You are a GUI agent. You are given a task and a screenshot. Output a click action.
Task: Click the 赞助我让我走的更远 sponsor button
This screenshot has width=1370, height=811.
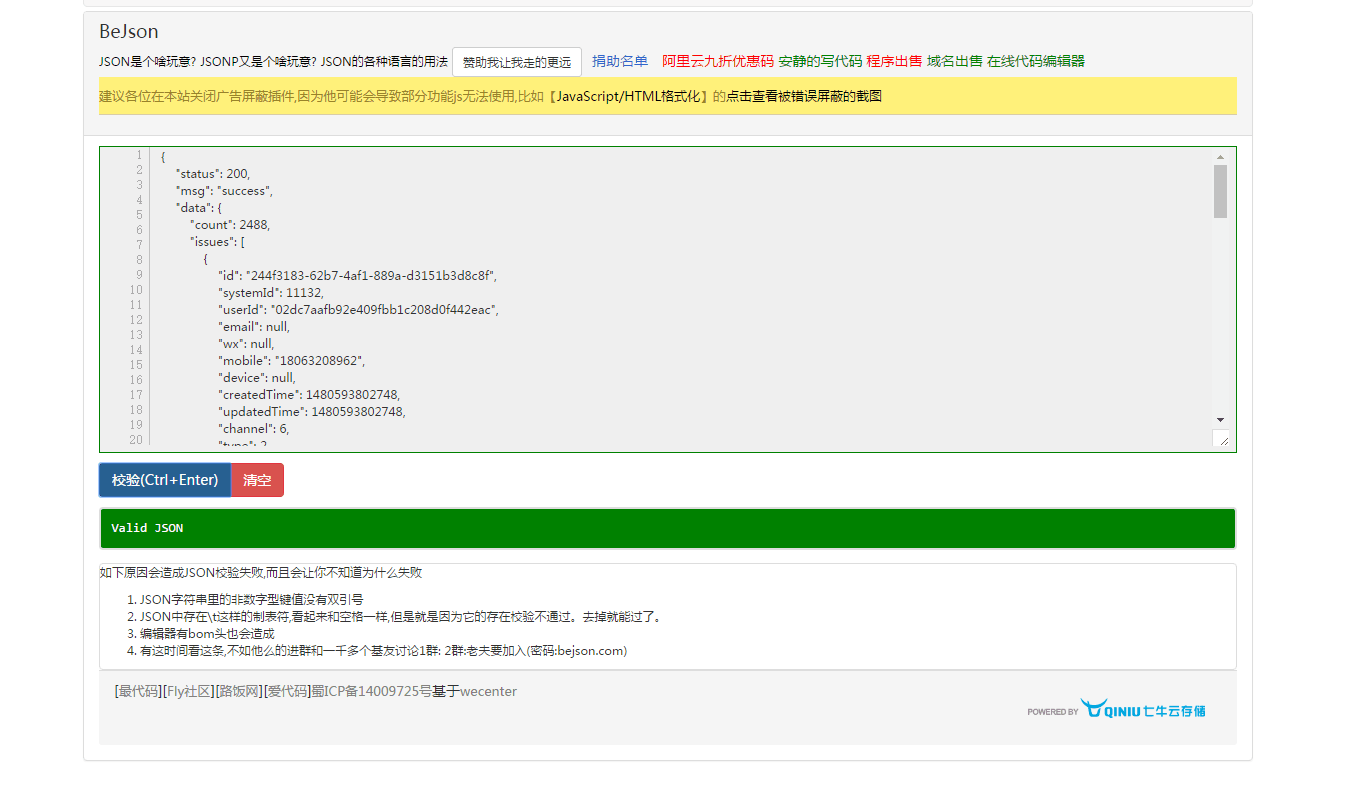tap(517, 62)
